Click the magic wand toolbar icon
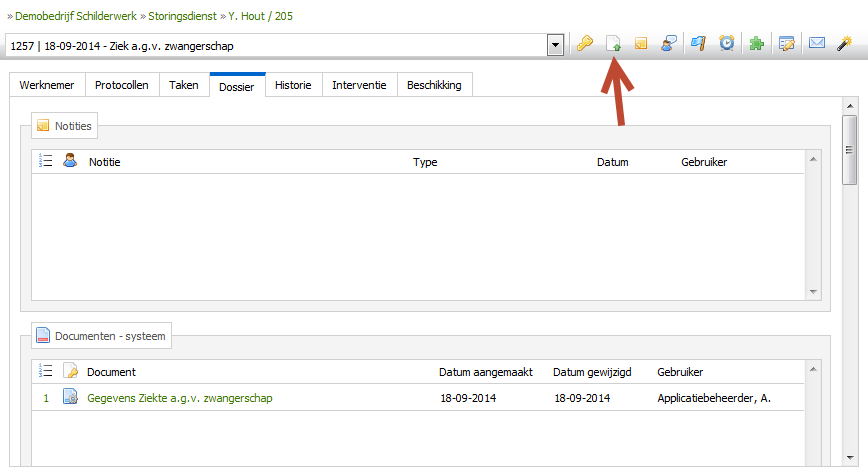This screenshot has height=475, width=868. click(x=845, y=44)
